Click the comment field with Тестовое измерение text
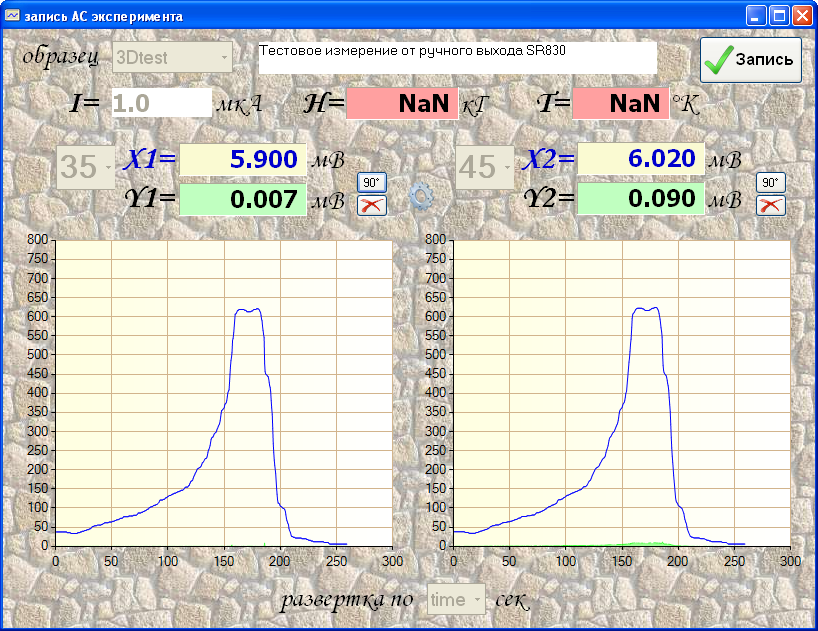818x631 pixels. tap(458, 58)
